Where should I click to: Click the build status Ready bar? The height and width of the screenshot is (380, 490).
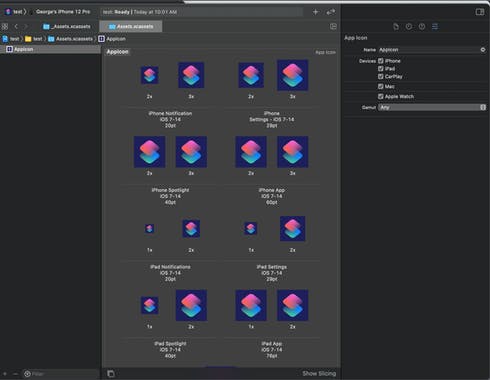point(202,12)
